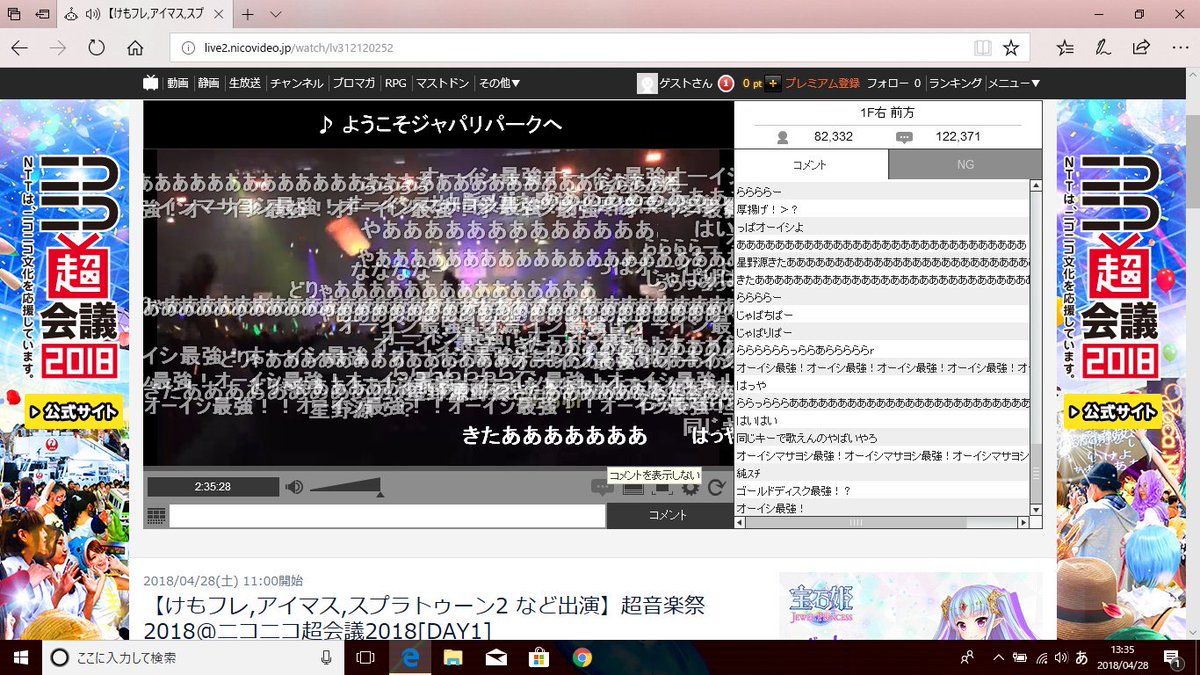This screenshot has height=675, width=1200.
Task: Open Edge reading view icon
Action: (x=983, y=47)
